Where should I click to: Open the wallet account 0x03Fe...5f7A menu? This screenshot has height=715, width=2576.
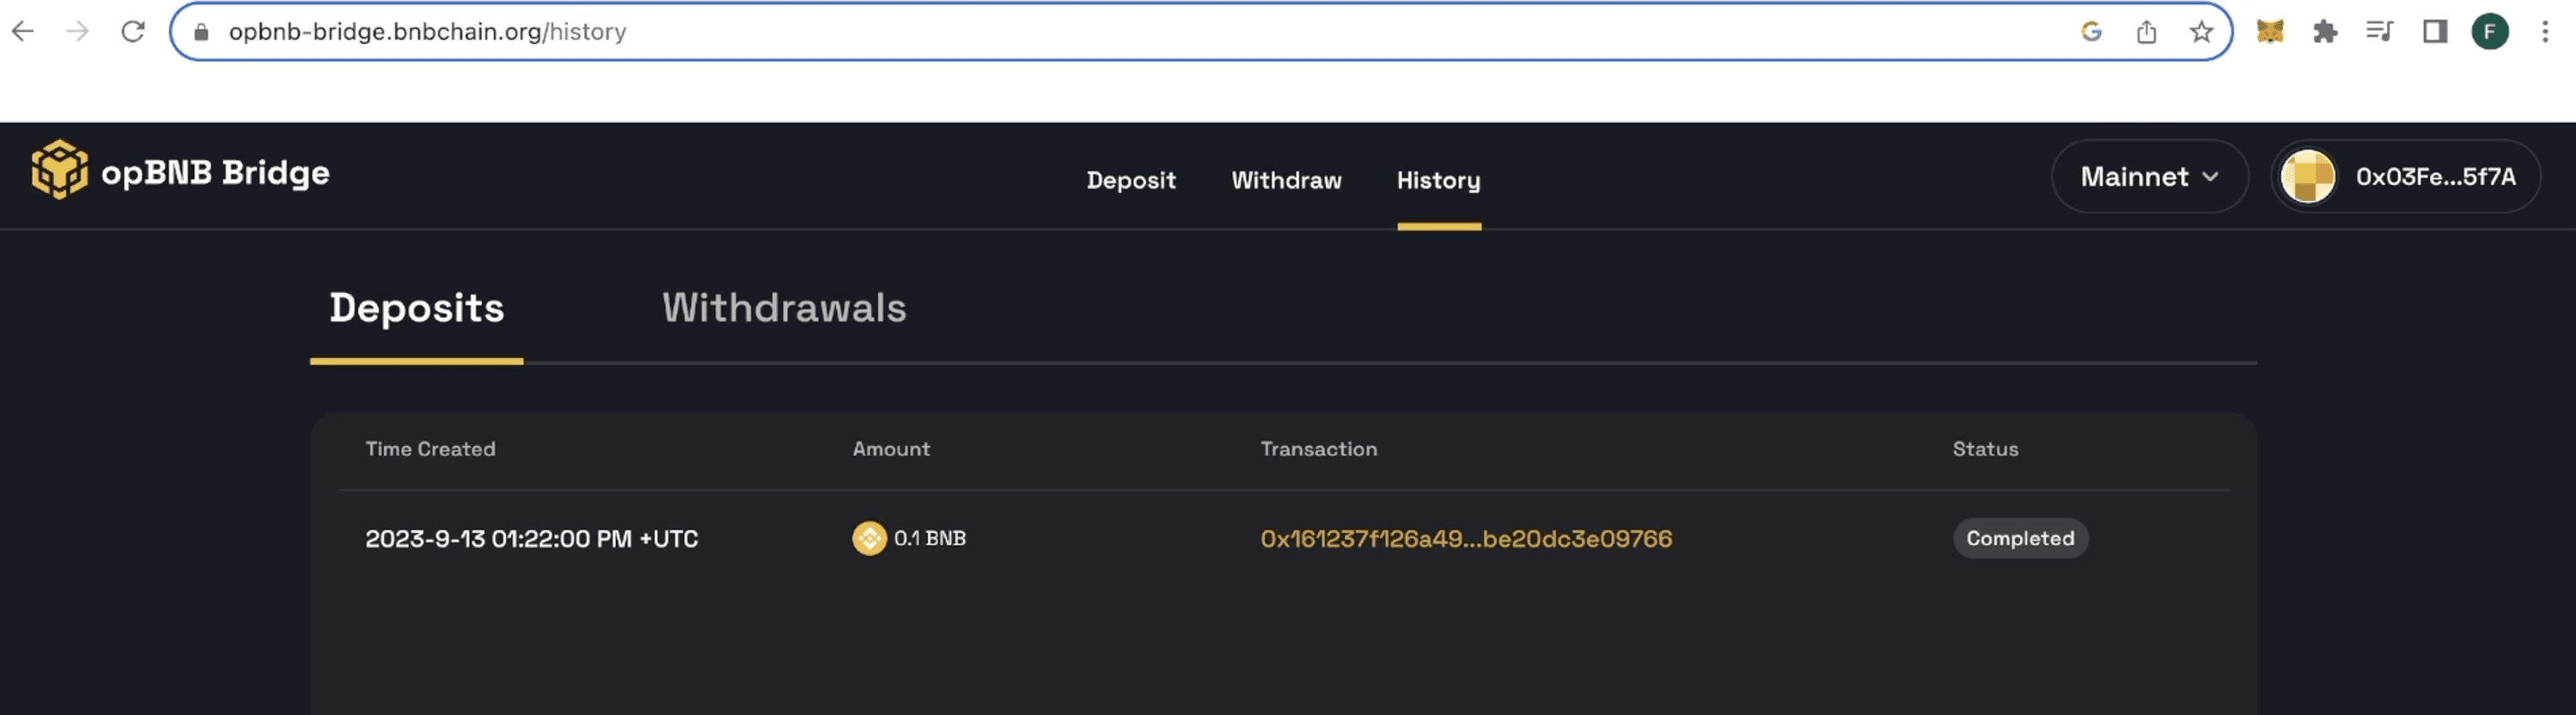coord(2405,177)
